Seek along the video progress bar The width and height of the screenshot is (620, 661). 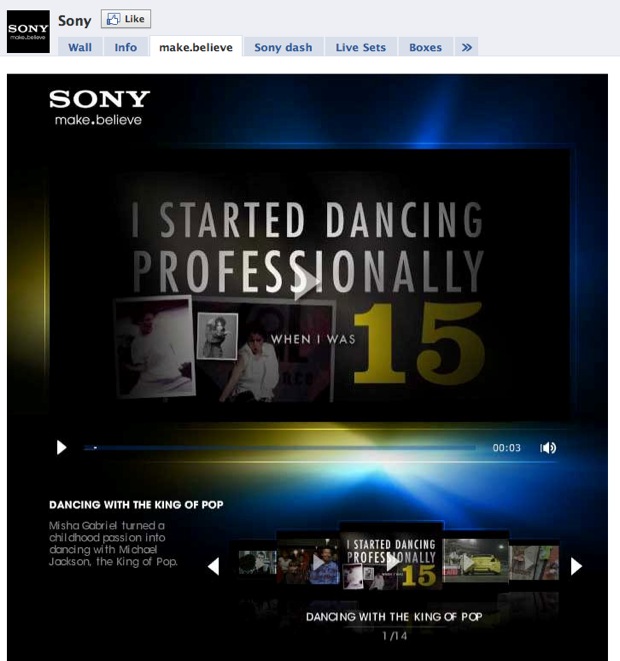coord(280,448)
